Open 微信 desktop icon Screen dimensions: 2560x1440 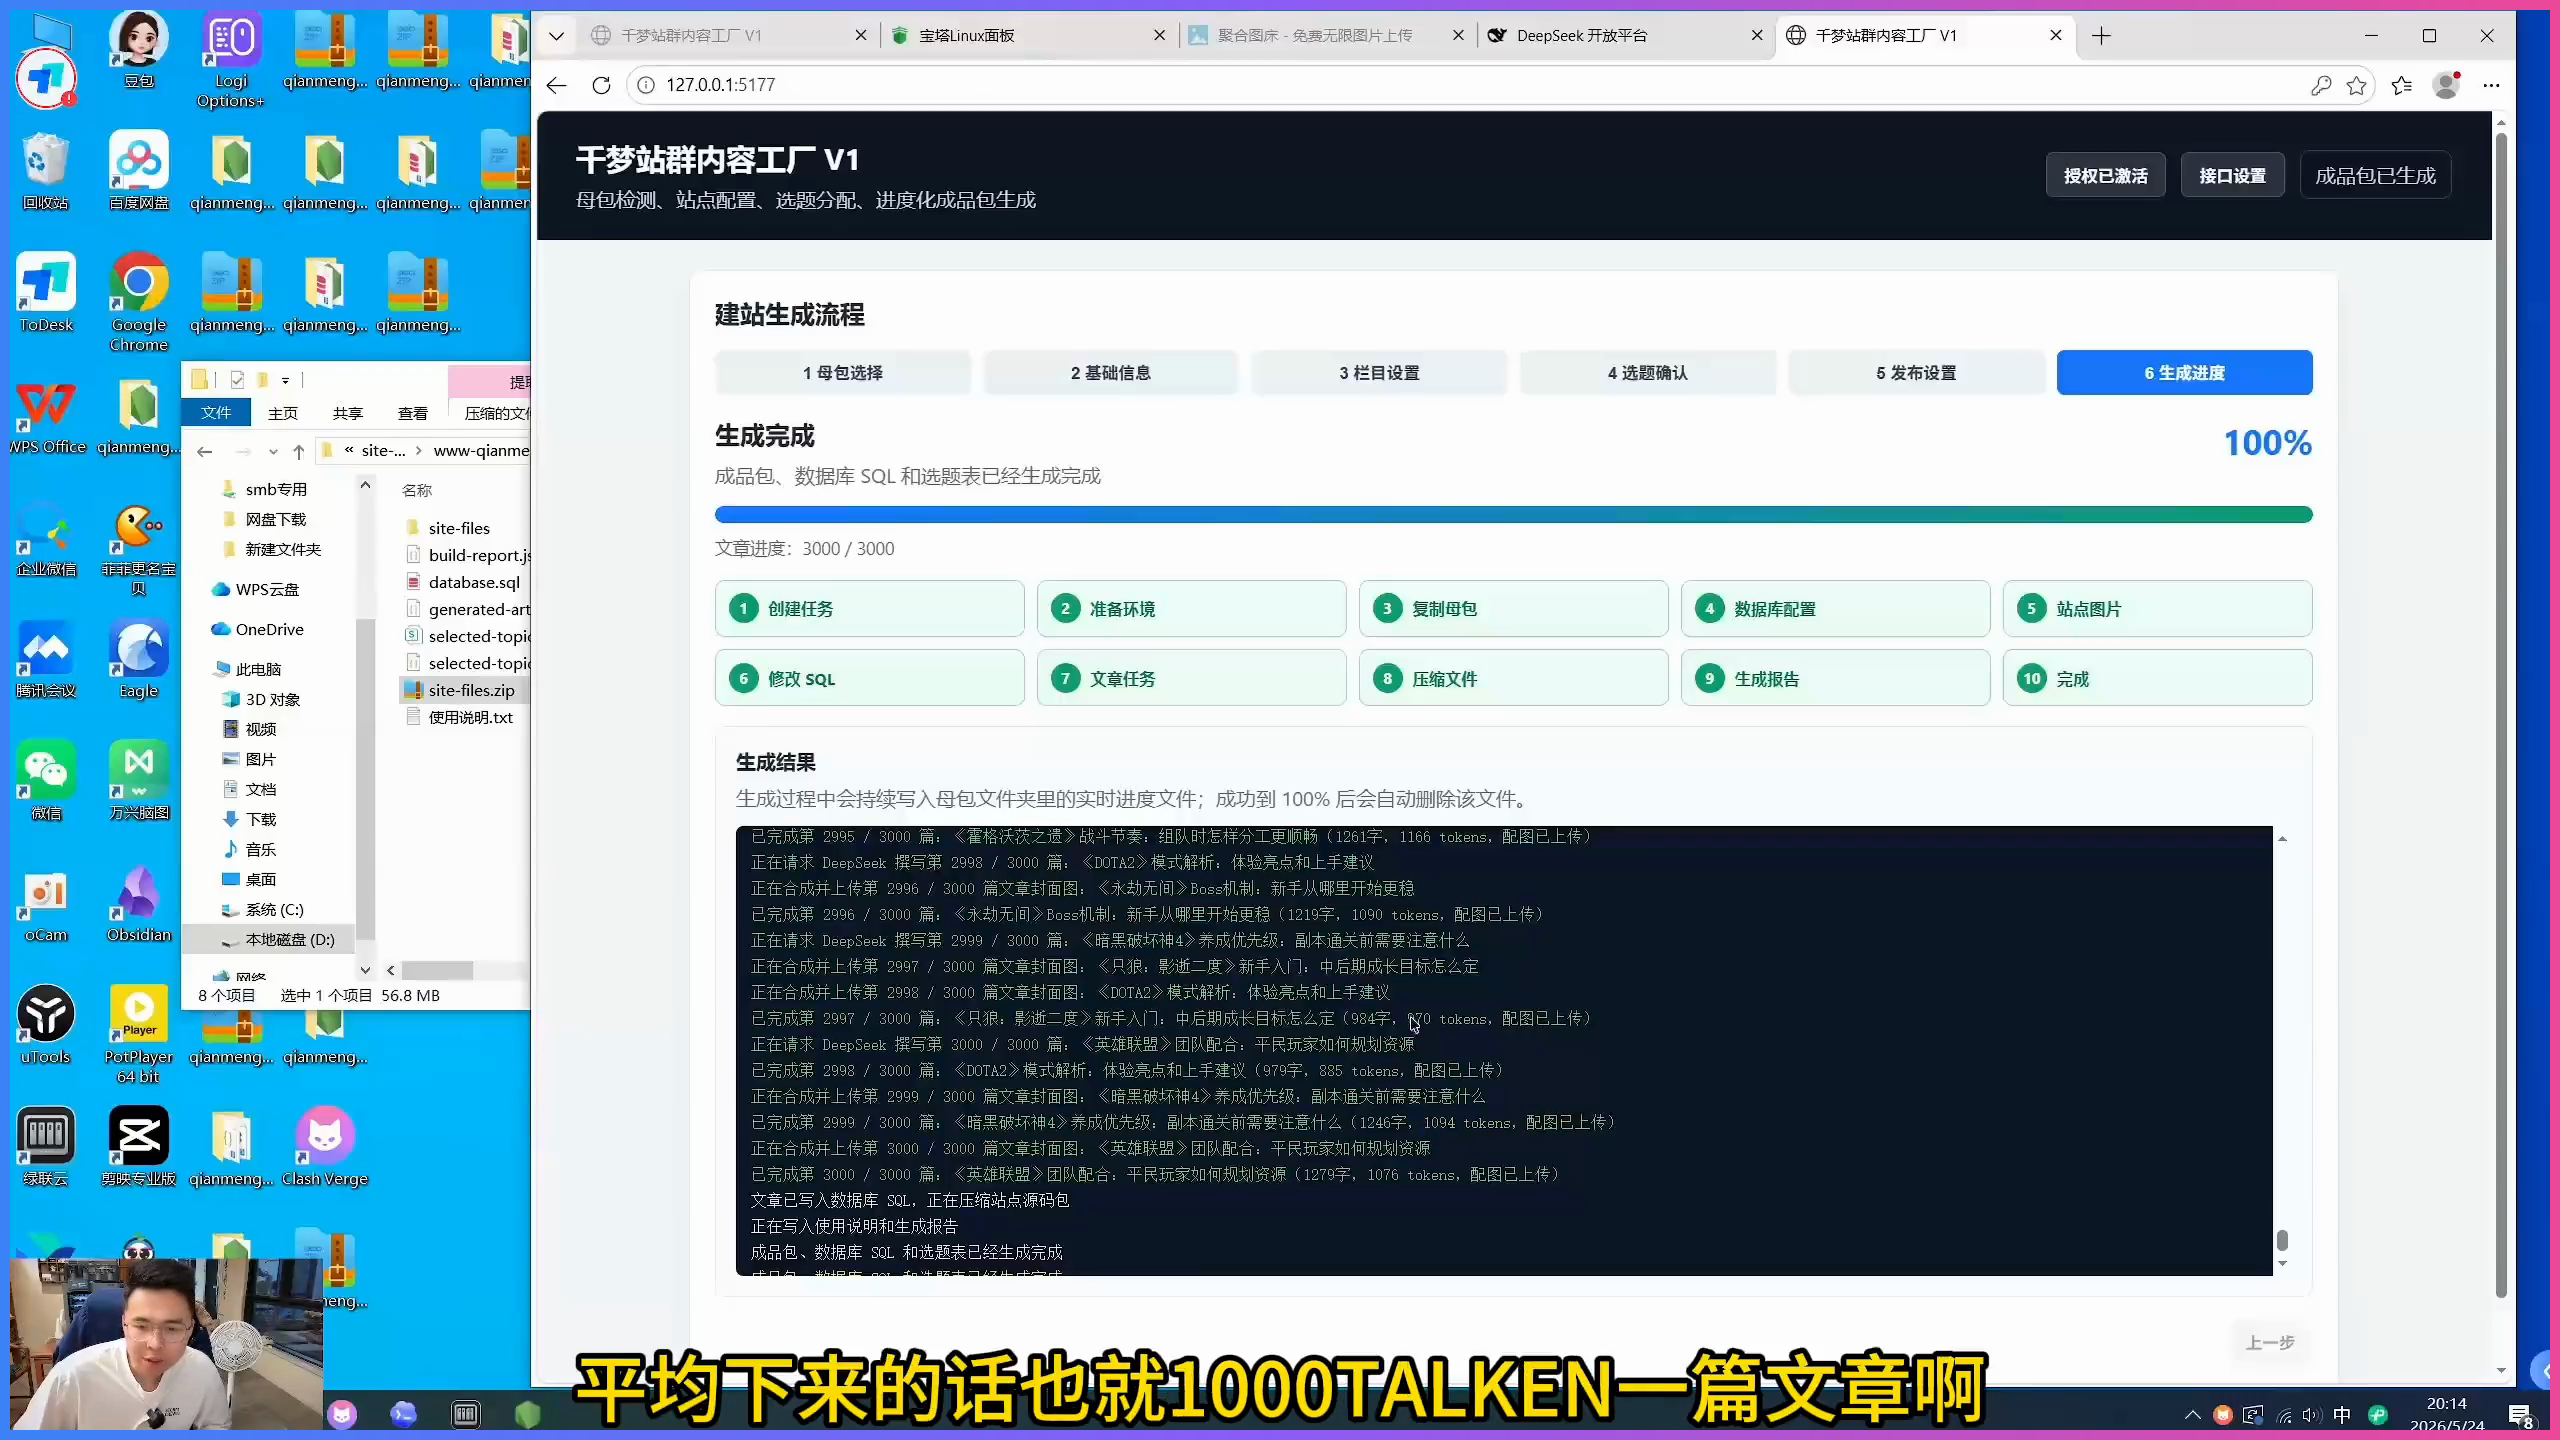[x=45, y=782]
